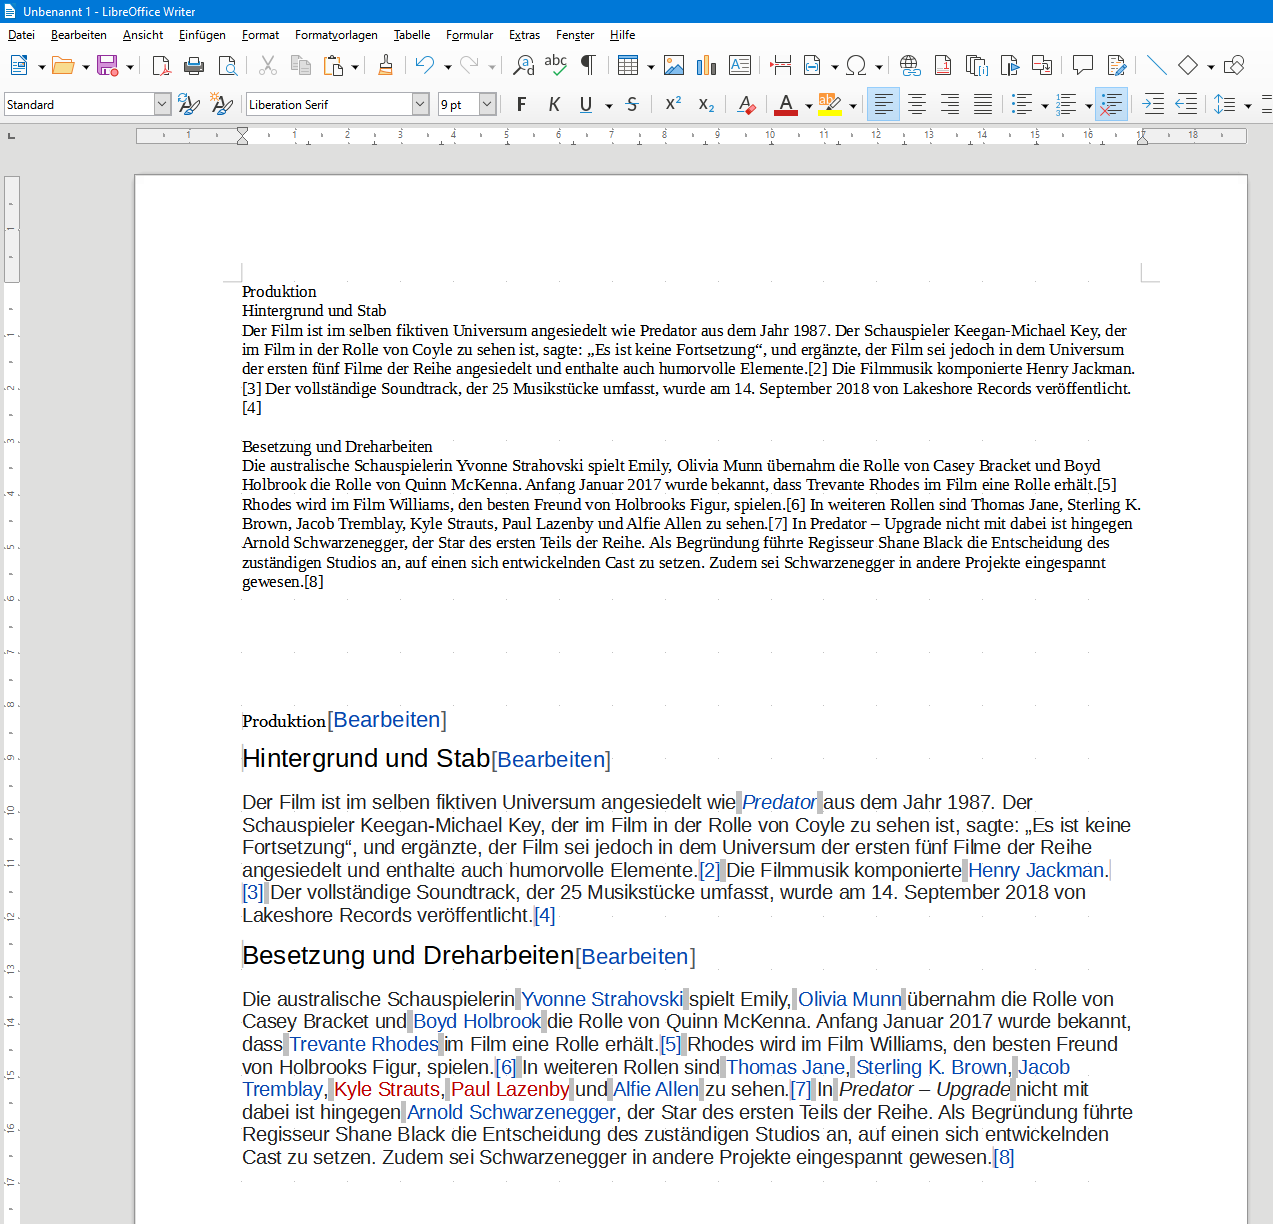
Task: Apply the red font color
Action: tap(786, 104)
